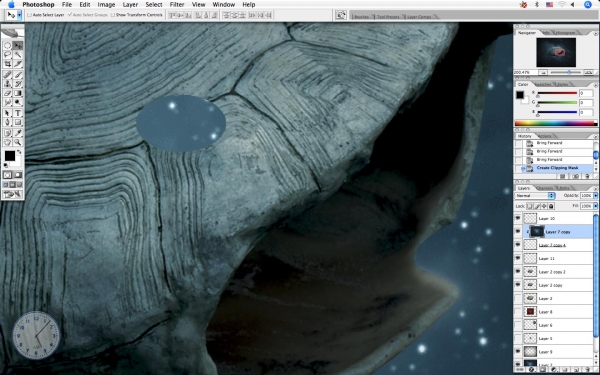Screen dimensions: 600x375
Task: Select the Crop tool
Action: pyautogui.click(x=7, y=64)
